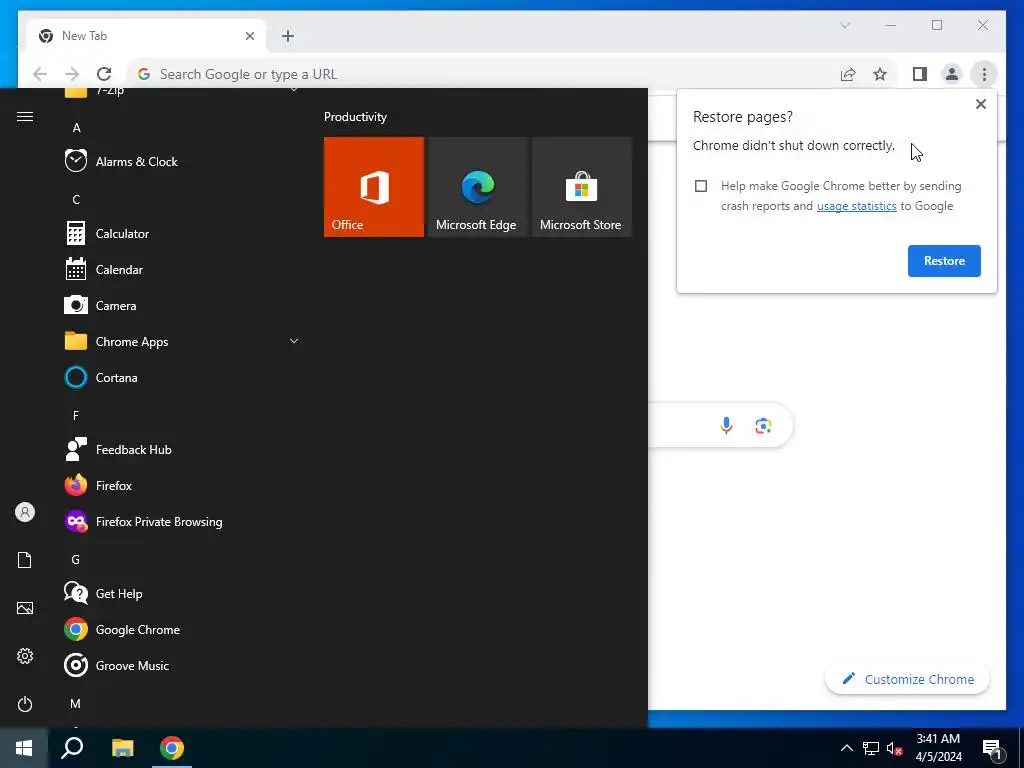This screenshot has height=768, width=1024.
Task: Expand the Chrome Apps folder
Action: 184,341
